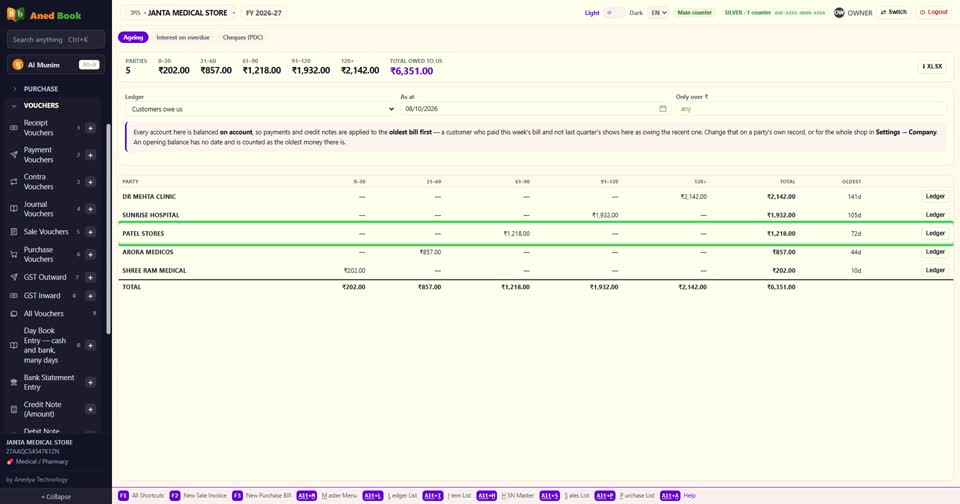Click the Credit Note (Amount) icon

click(x=14, y=409)
